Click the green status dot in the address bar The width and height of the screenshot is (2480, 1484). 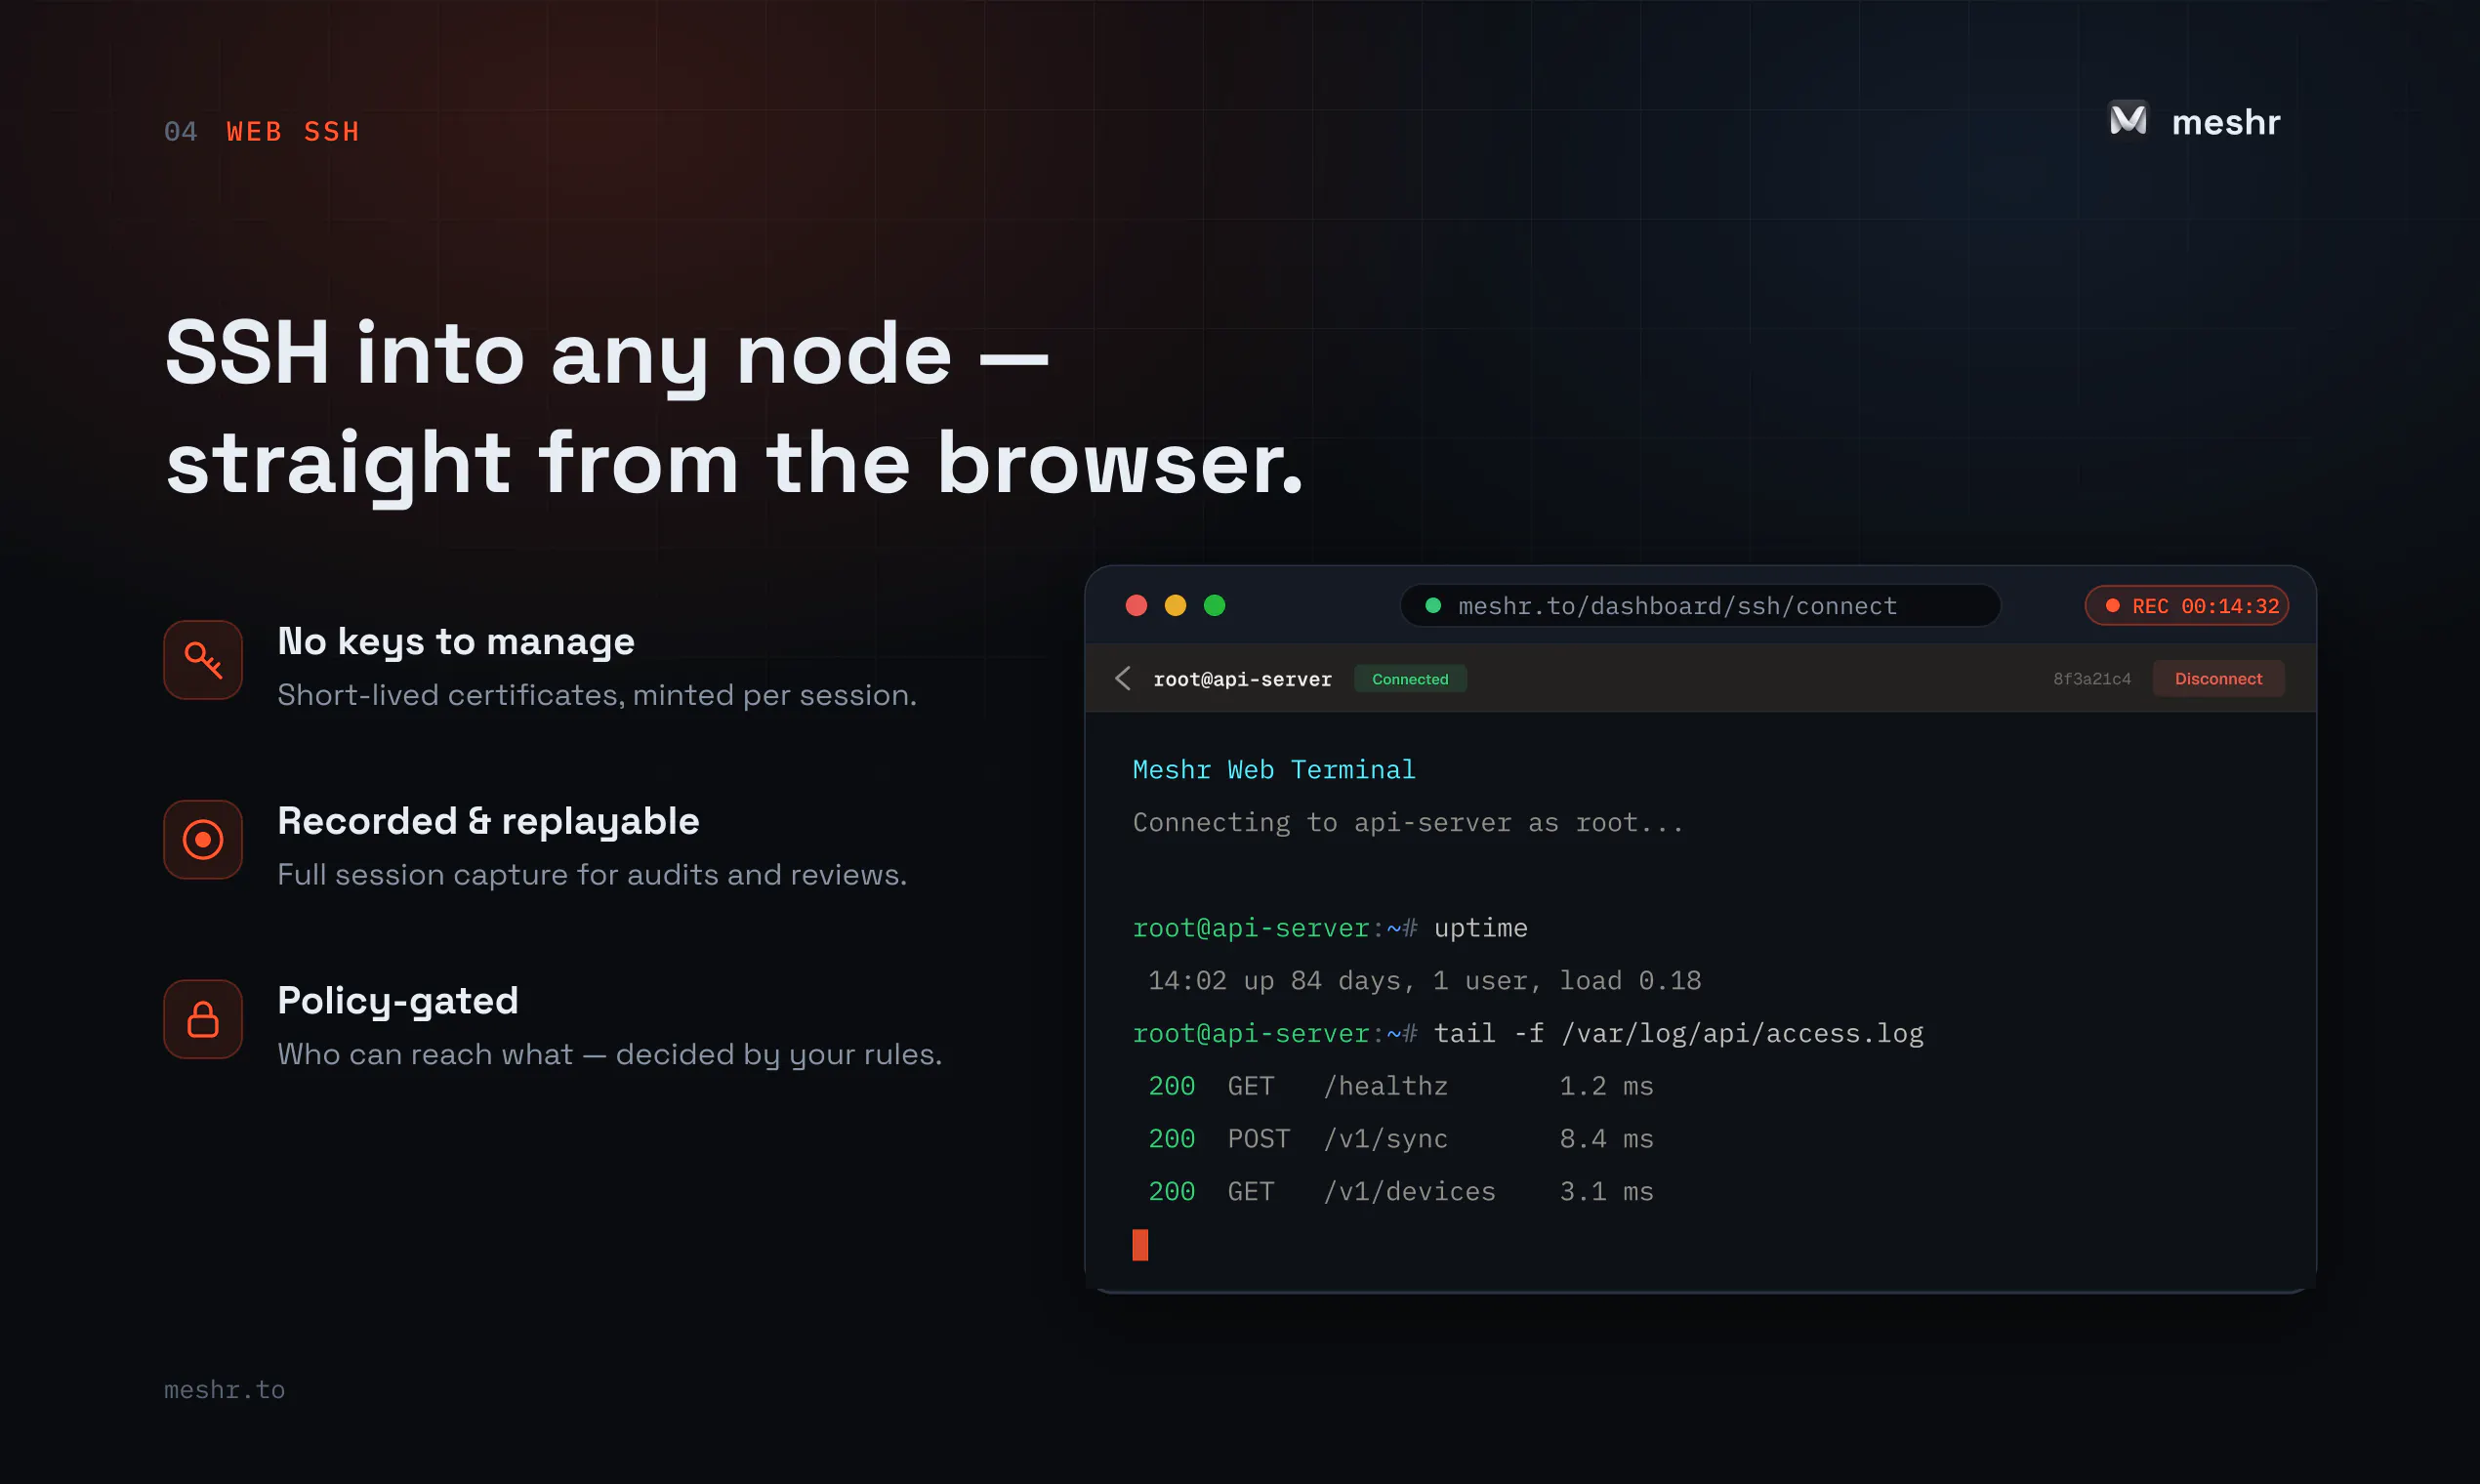pyautogui.click(x=1433, y=606)
